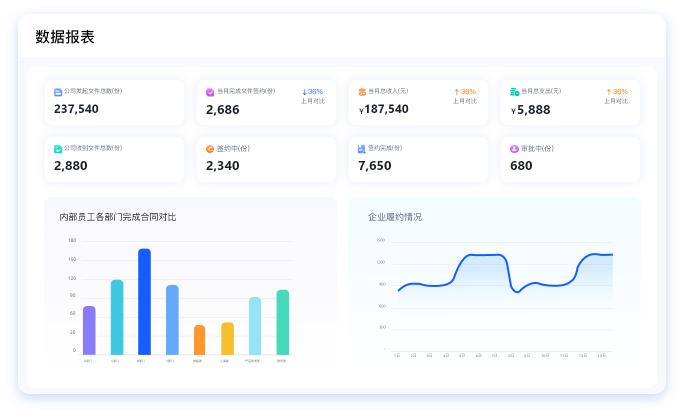The width and height of the screenshot is (684, 416).
Task: Click the 内部员工各部门完成合同对比 chart title
Action: pos(118,217)
